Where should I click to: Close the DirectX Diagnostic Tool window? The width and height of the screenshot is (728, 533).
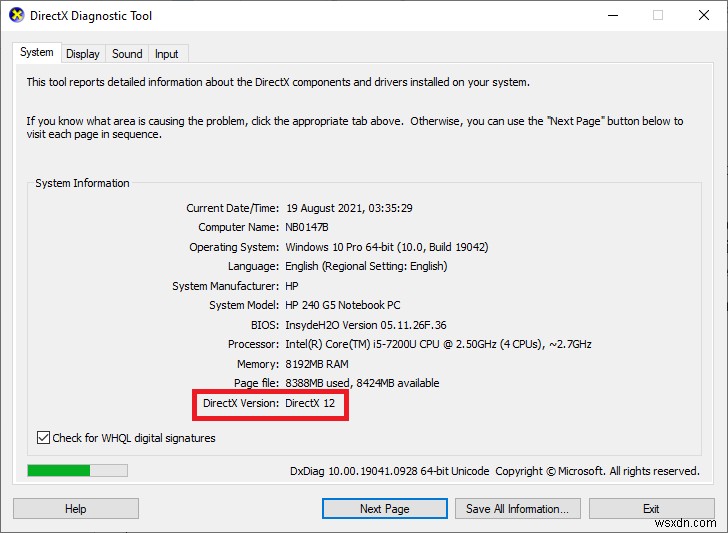(704, 15)
